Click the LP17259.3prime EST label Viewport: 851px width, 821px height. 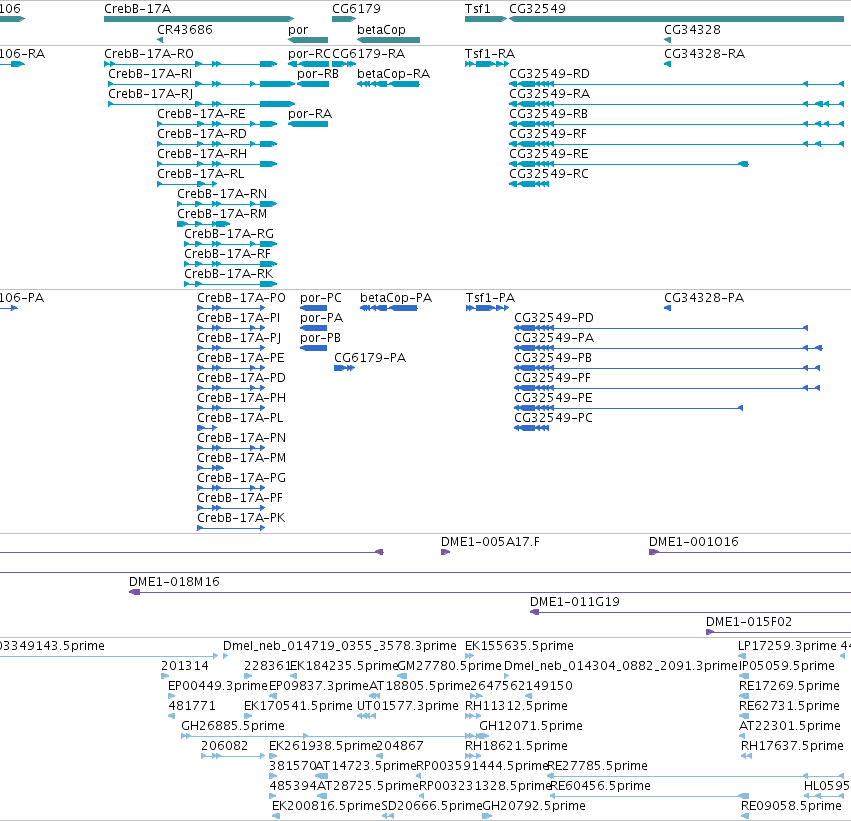(x=788, y=646)
